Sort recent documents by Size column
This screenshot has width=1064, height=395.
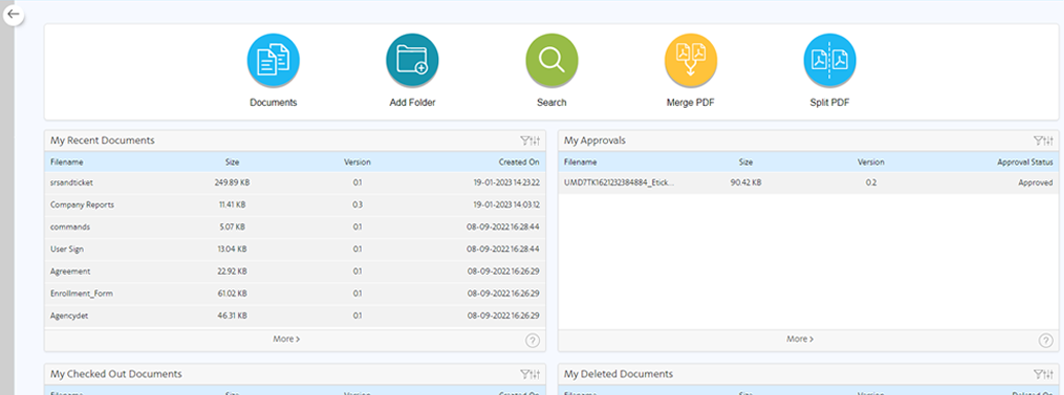(x=232, y=162)
